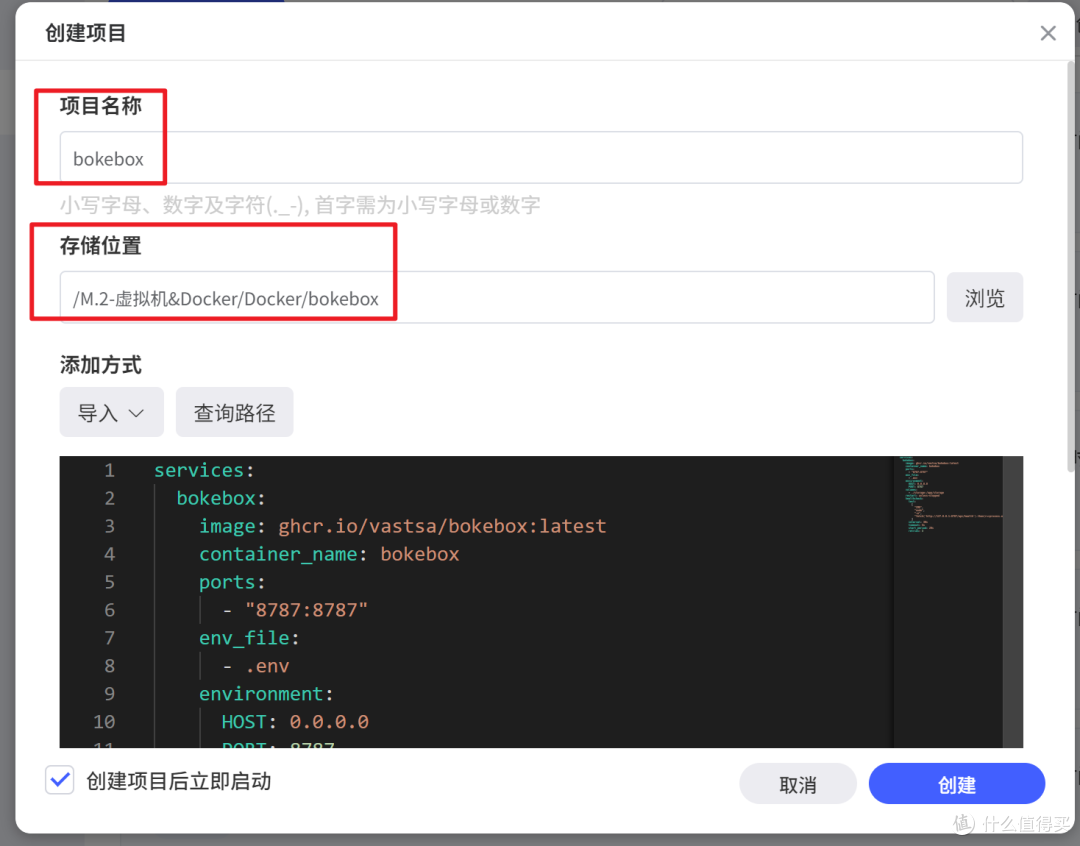The image size is (1080, 846).
Task: Click the code editor's vertical scrollbar
Action: coord(1012,601)
